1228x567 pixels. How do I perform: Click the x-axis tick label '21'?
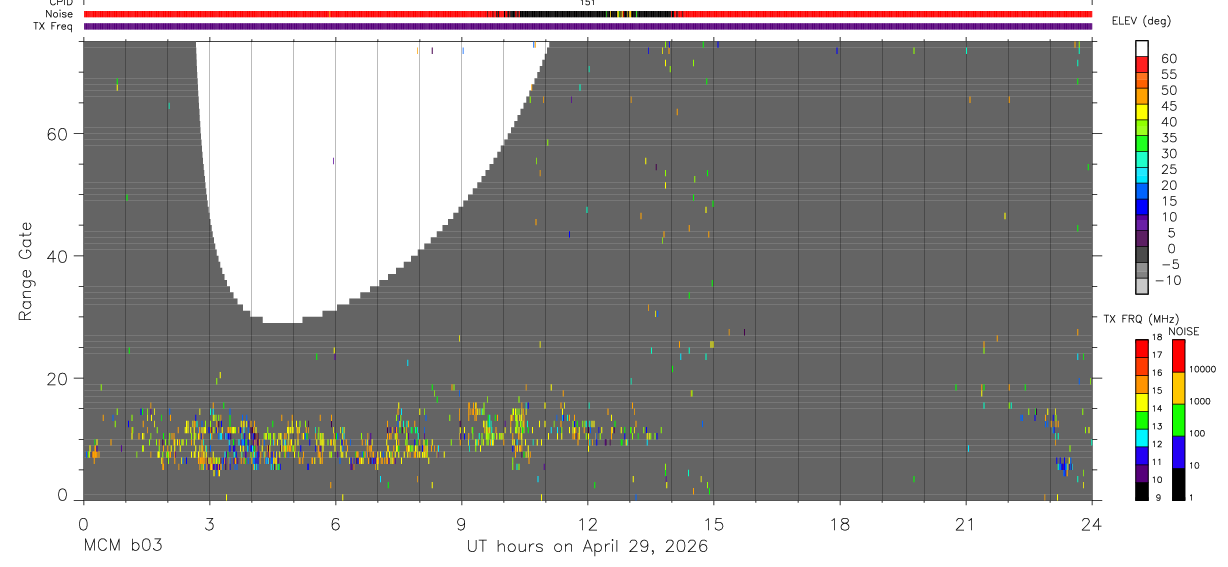click(x=965, y=523)
